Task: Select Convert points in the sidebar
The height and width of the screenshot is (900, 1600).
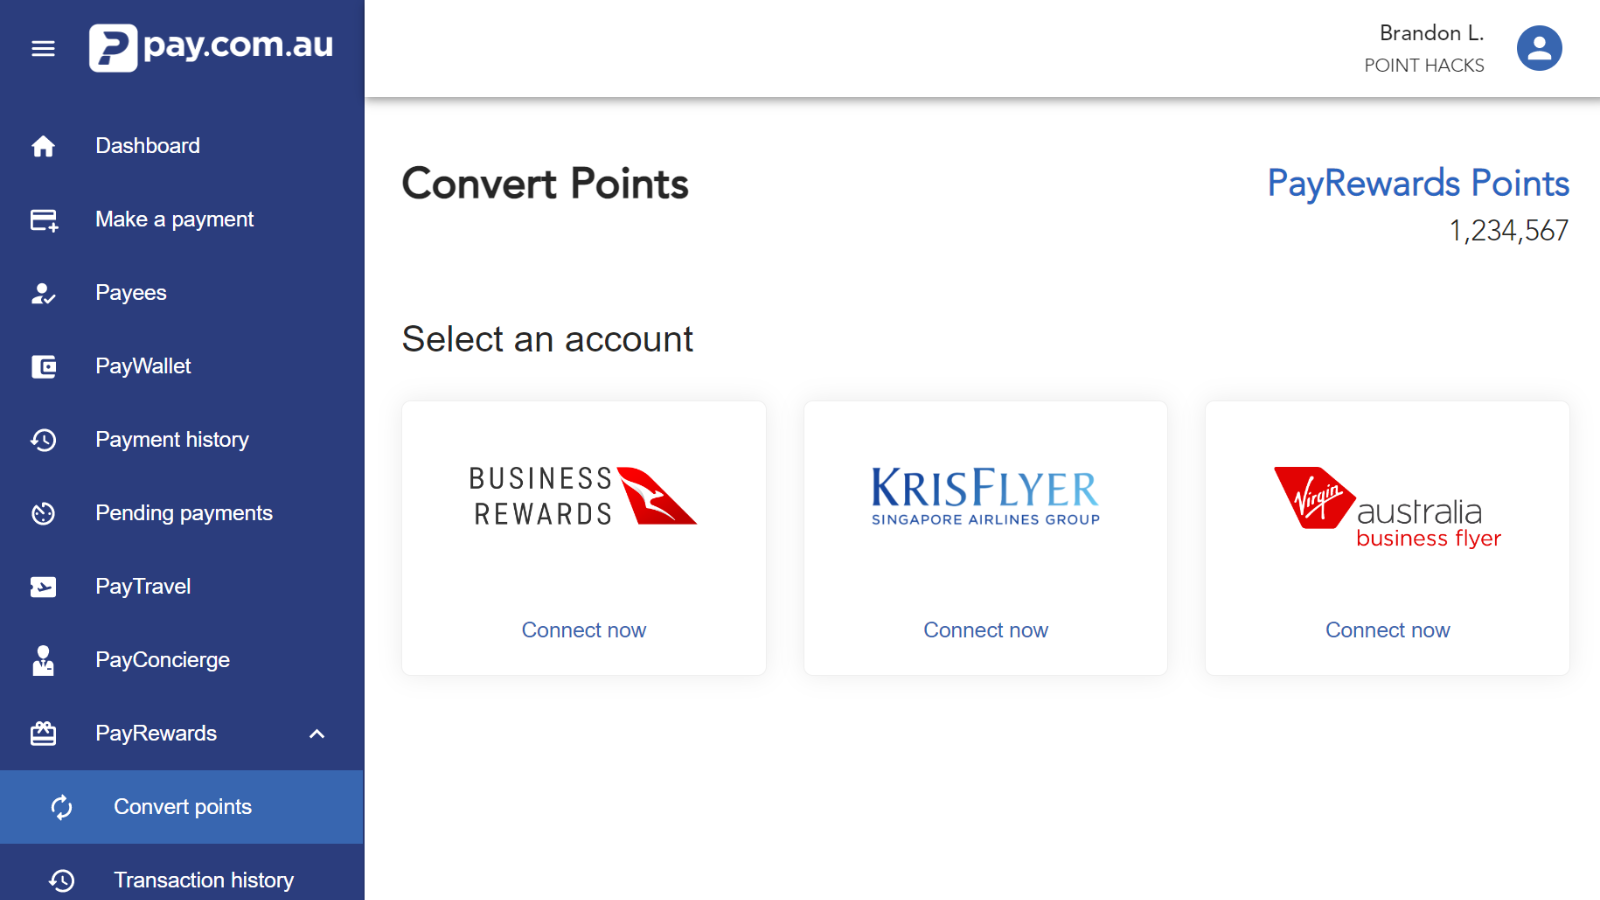Action: (182, 807)
